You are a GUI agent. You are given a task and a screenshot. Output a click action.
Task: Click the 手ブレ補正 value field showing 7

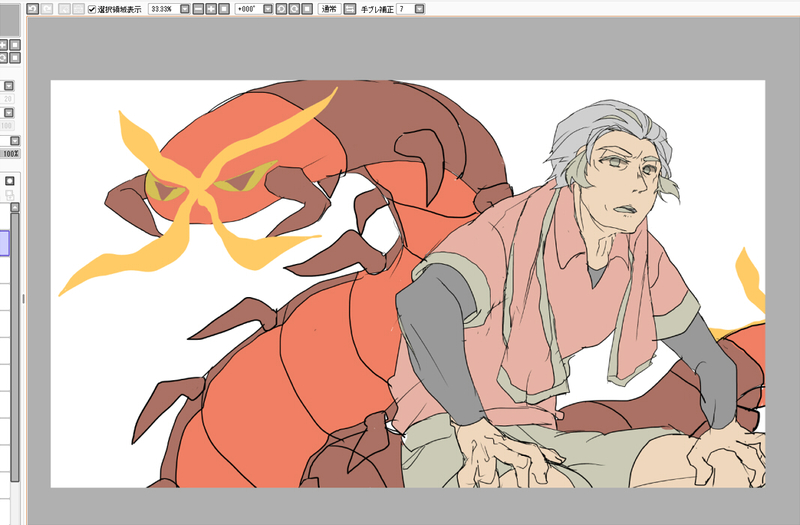[x=405, y=9]
